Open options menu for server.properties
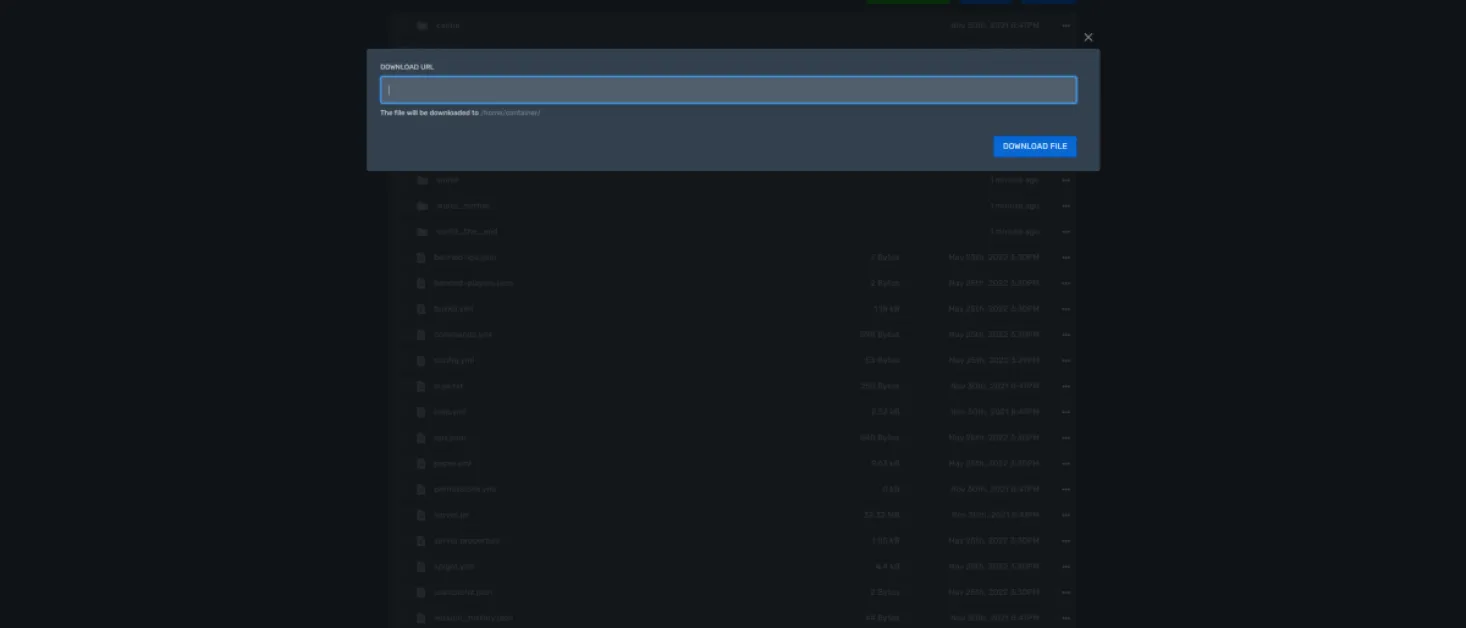The height and width of the screenshot is (628, 1466). [x=1066, y=541]
